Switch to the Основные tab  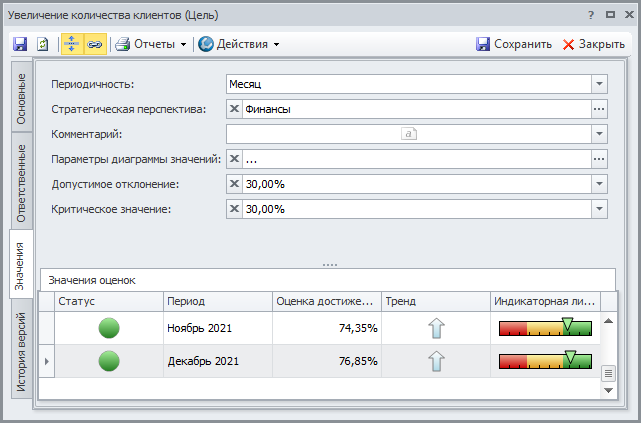22,98
